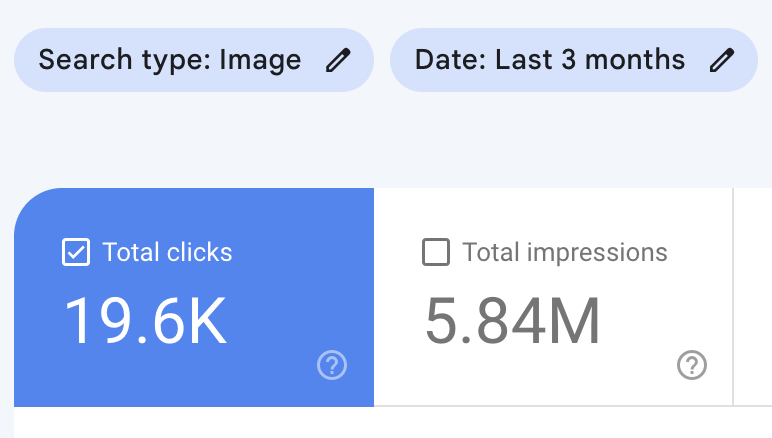
Task: Uncheck the Total clicks checkbox
Action: click(x=76, y=253)
